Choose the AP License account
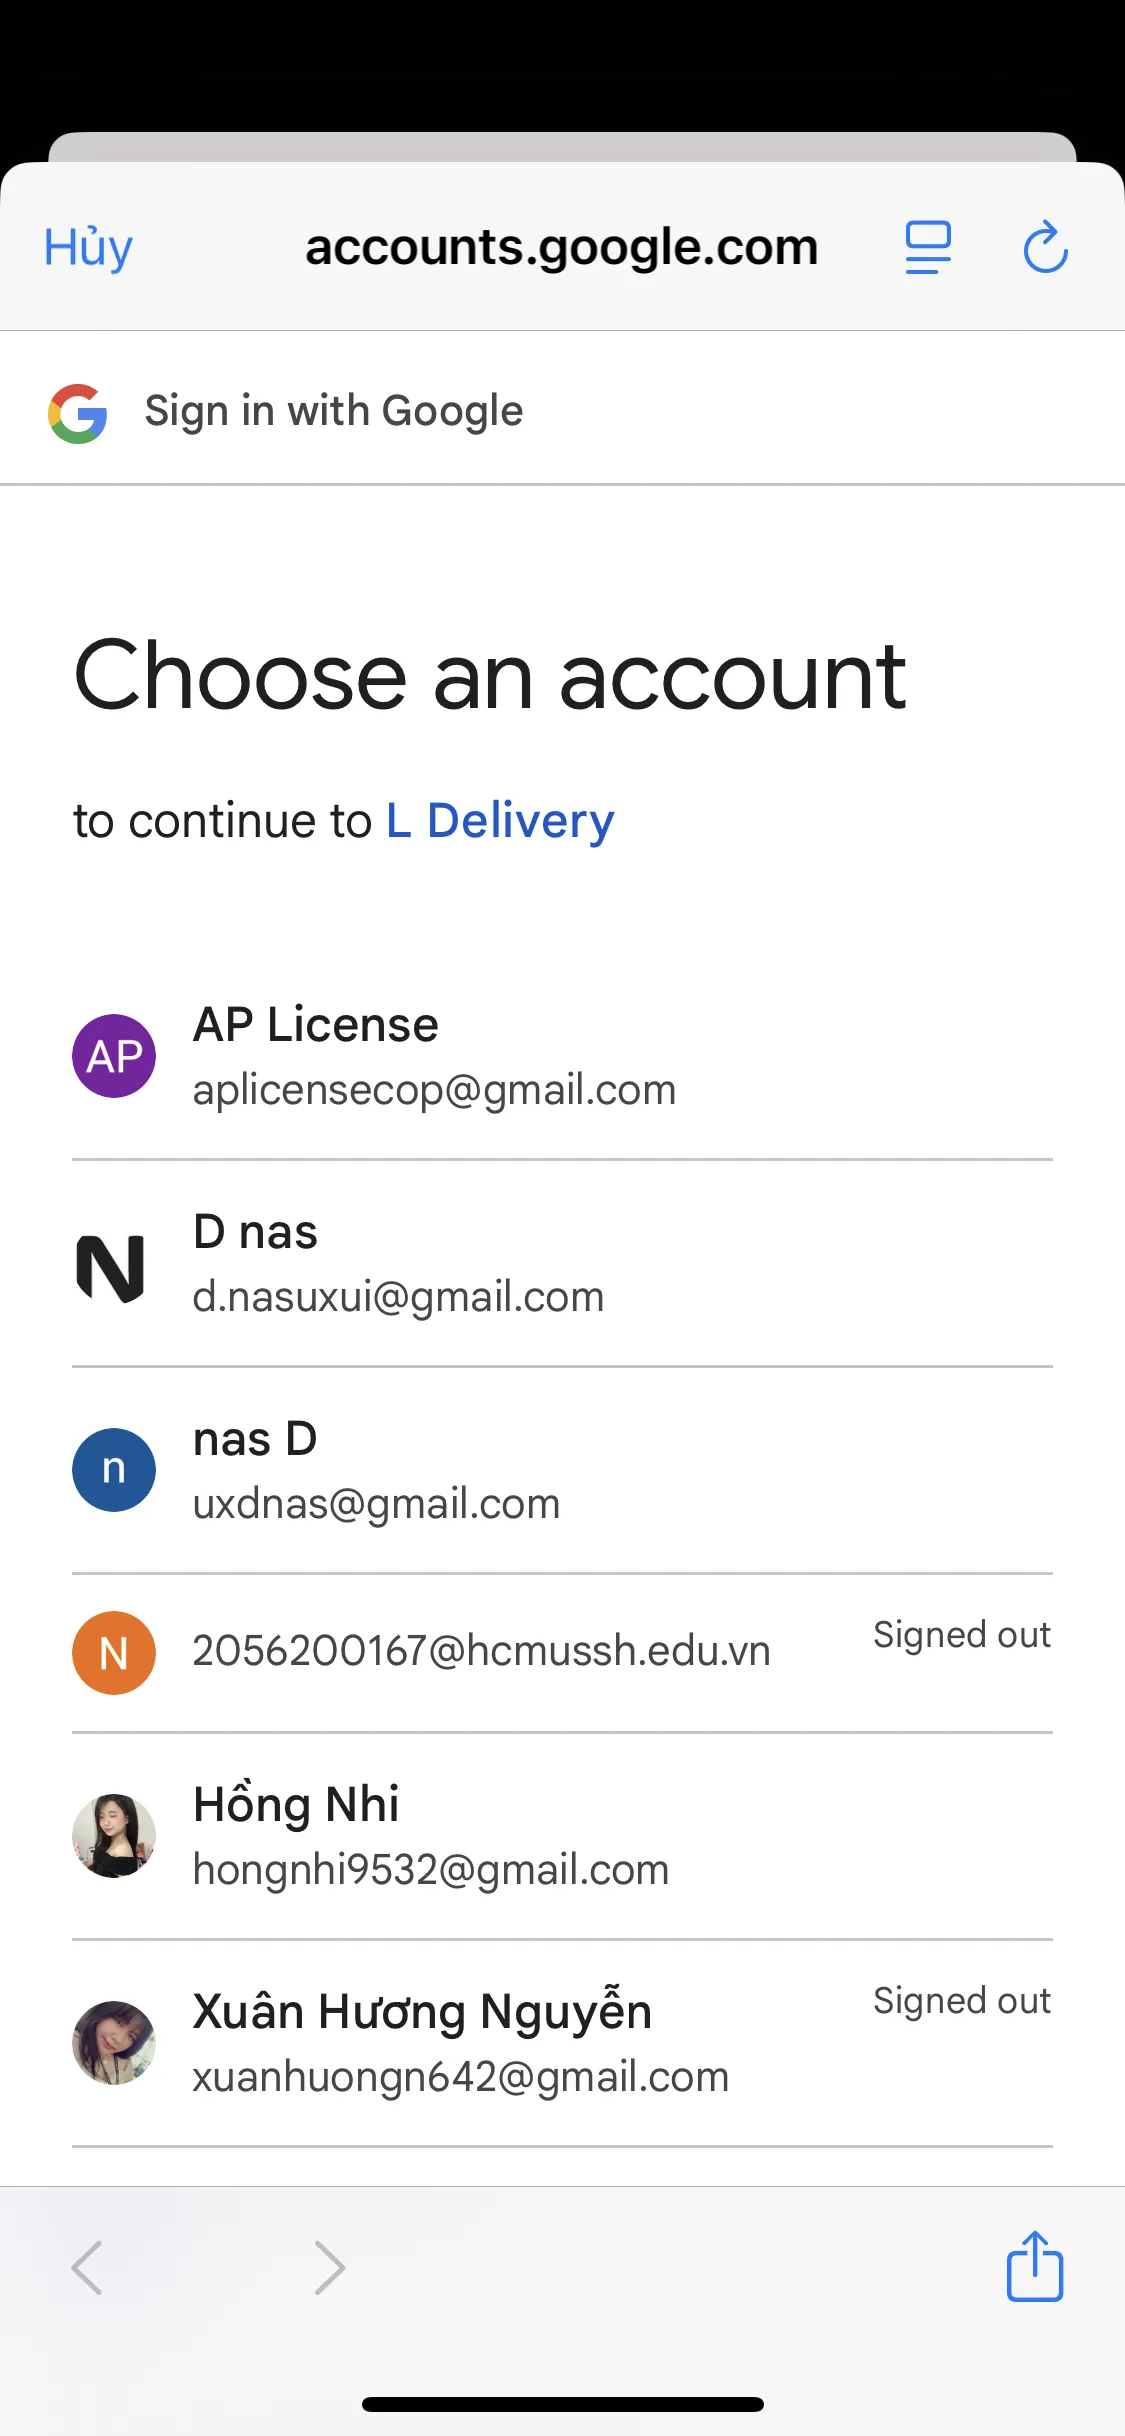Viewport: 1125px width, 2436px height. pyautogui.click(x=434, y=1056)
